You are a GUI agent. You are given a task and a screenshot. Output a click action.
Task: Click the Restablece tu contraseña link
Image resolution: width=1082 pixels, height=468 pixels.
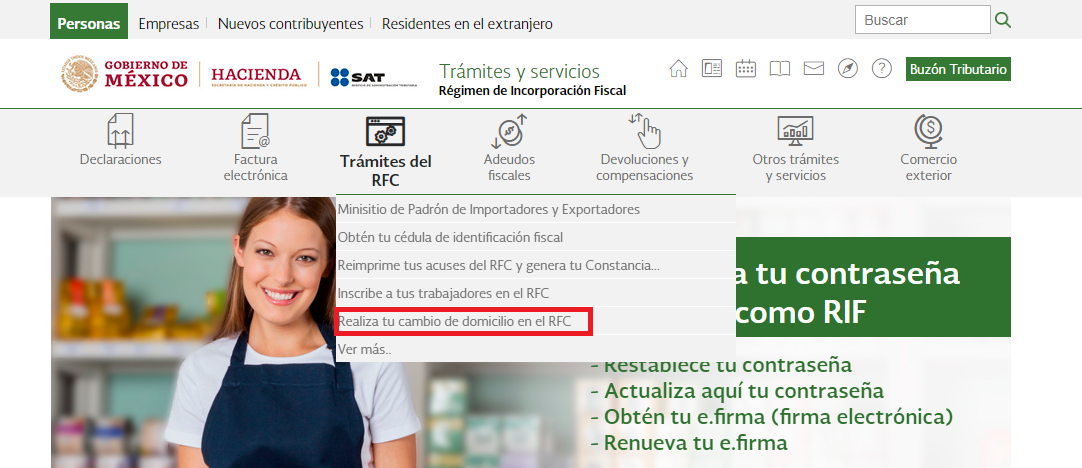(x=721, y=364)
